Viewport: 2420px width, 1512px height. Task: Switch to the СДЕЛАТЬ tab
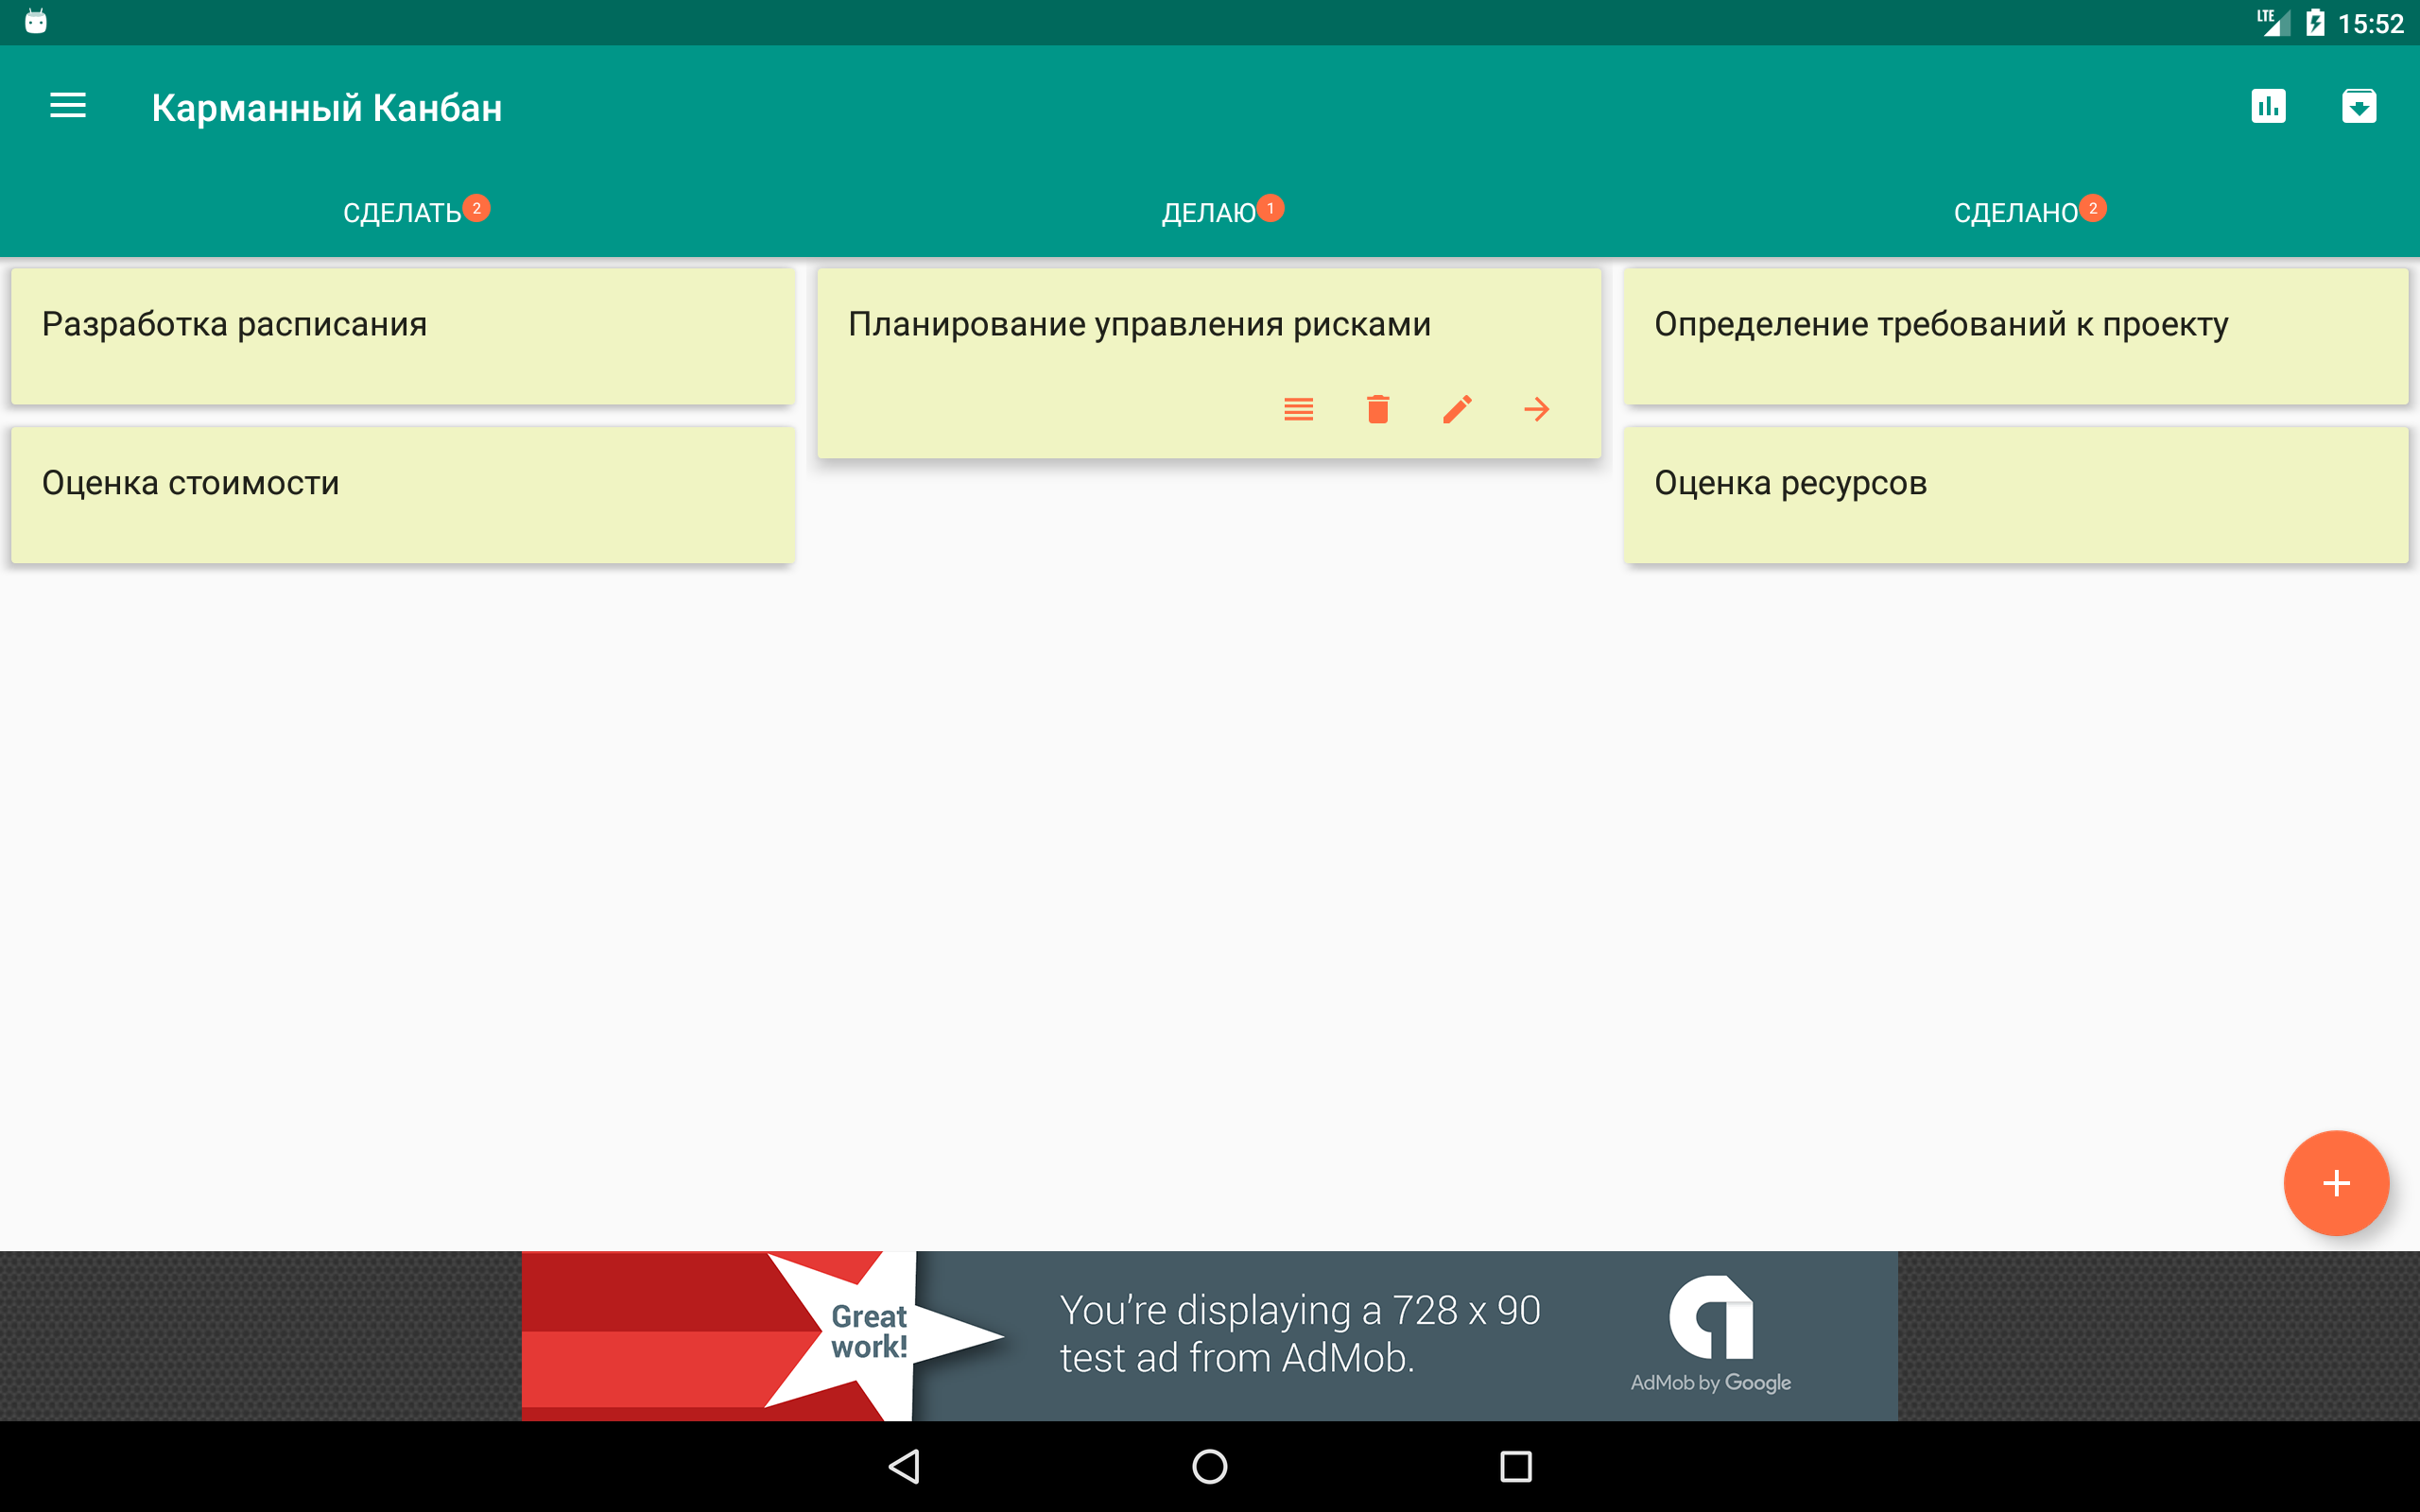[403, 213]
